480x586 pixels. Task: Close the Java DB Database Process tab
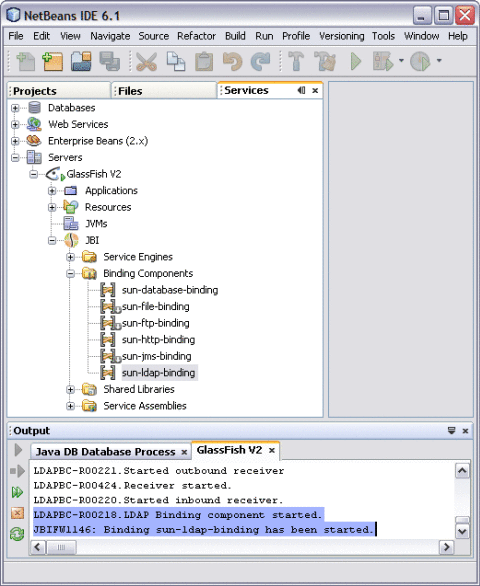[184, 452]
